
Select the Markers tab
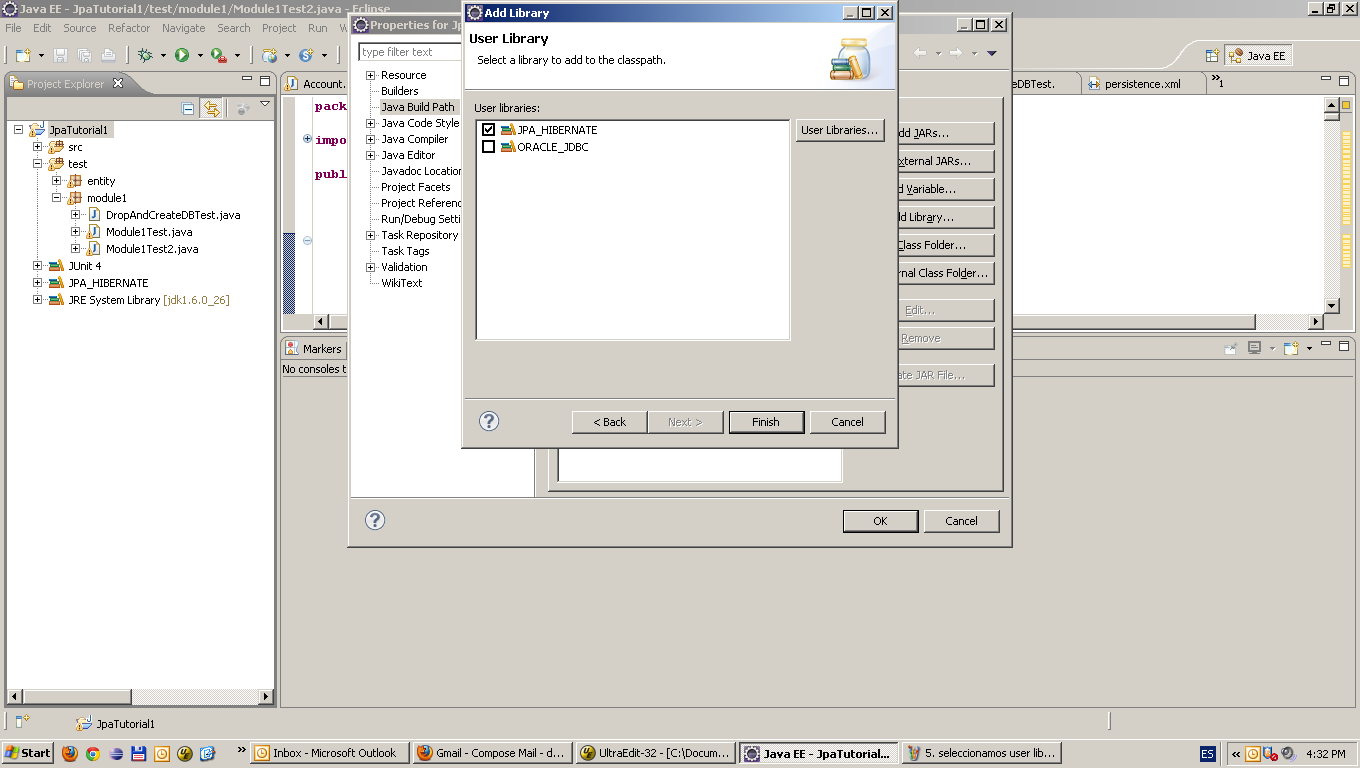[318, 348]
